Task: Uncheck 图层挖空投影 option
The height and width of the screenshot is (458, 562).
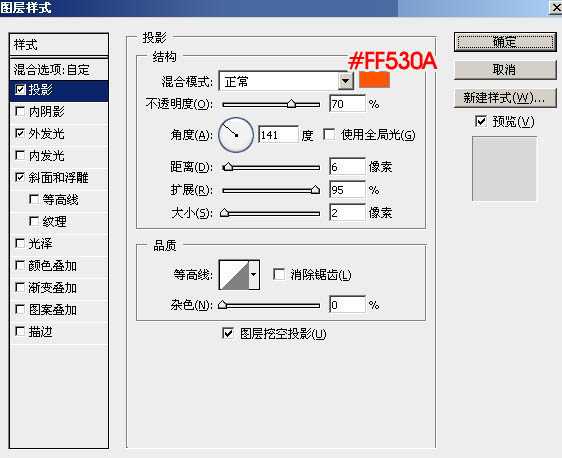Action: click(228, 333)
